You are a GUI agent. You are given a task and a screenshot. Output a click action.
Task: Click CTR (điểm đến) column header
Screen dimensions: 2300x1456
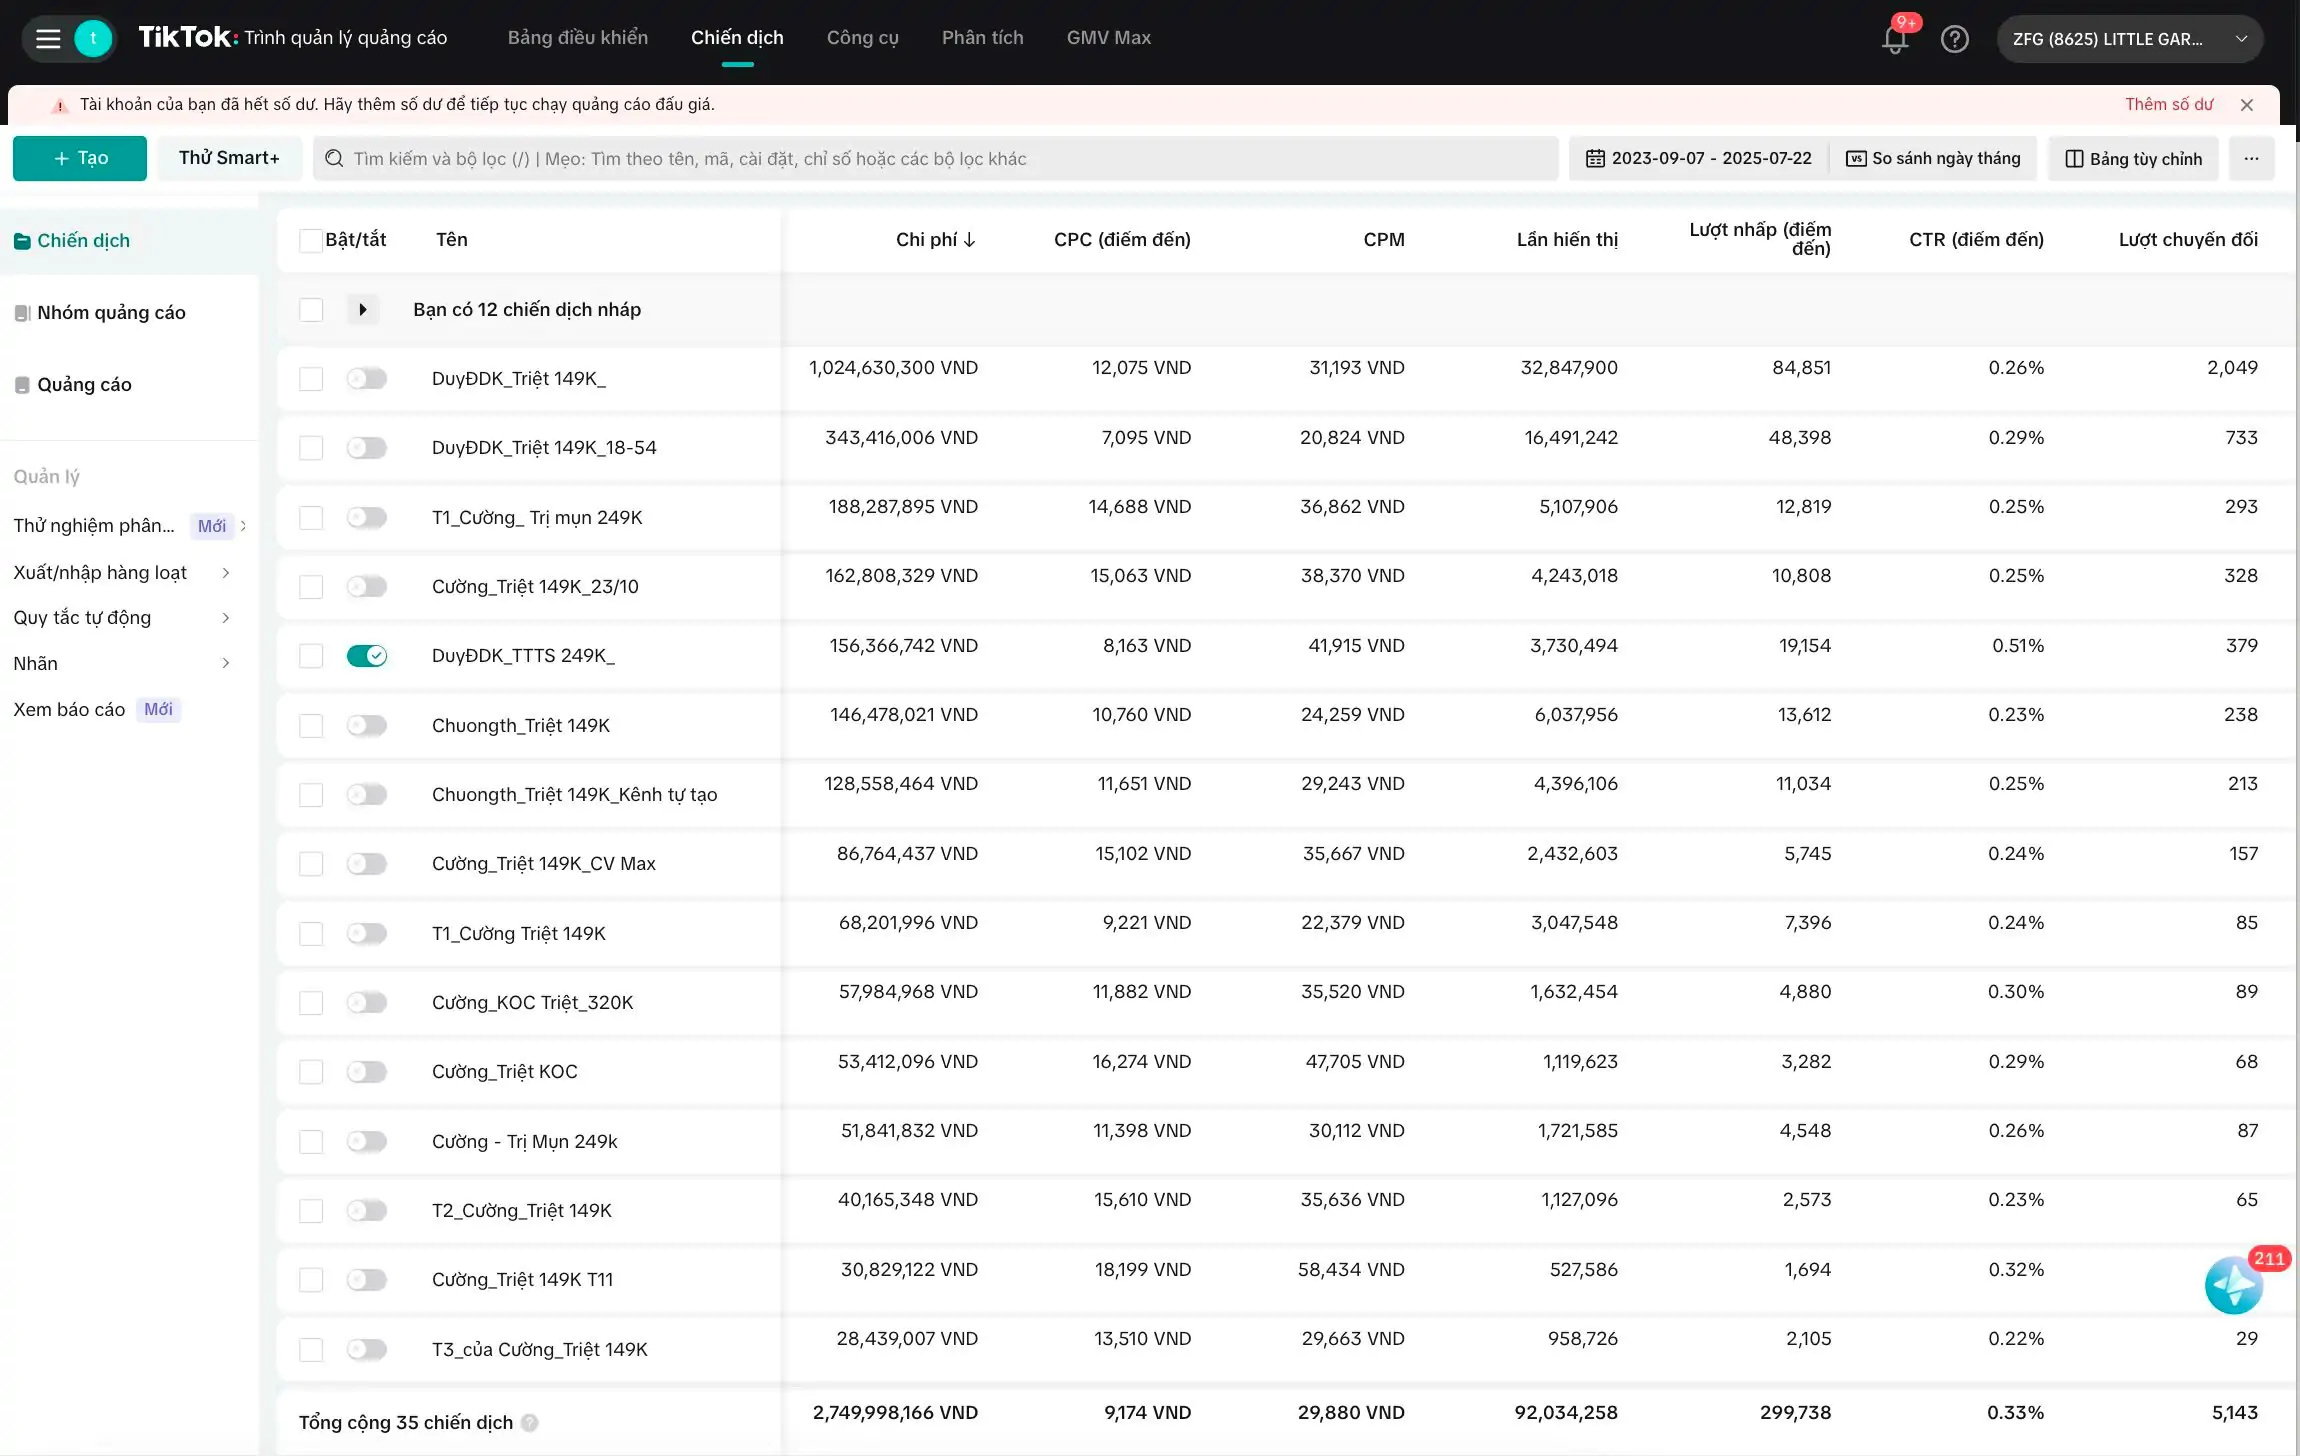coord(1976,240)
